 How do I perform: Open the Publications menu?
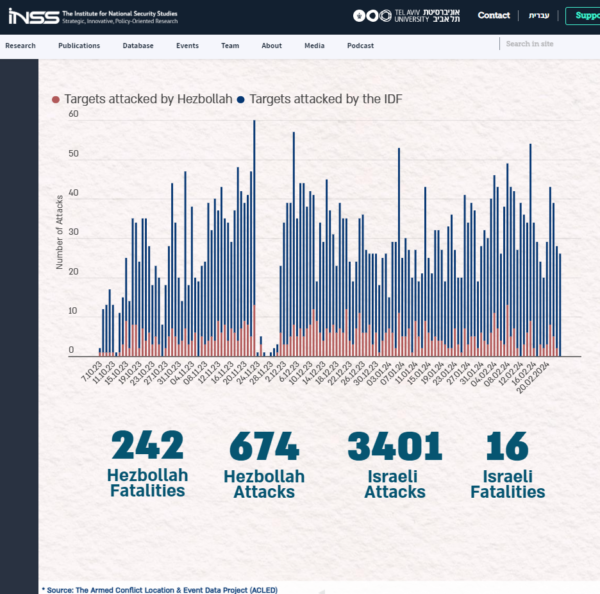tap(79, 46)
